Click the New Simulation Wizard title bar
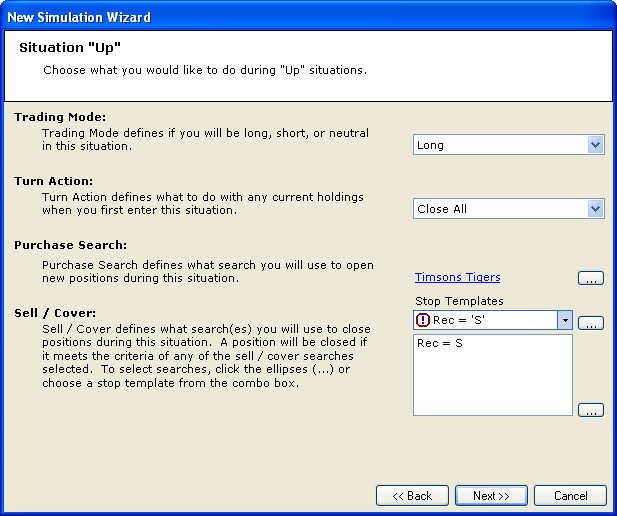Viewport: 617px width, 516px height. pyautogui.click(x=300, y=17)
